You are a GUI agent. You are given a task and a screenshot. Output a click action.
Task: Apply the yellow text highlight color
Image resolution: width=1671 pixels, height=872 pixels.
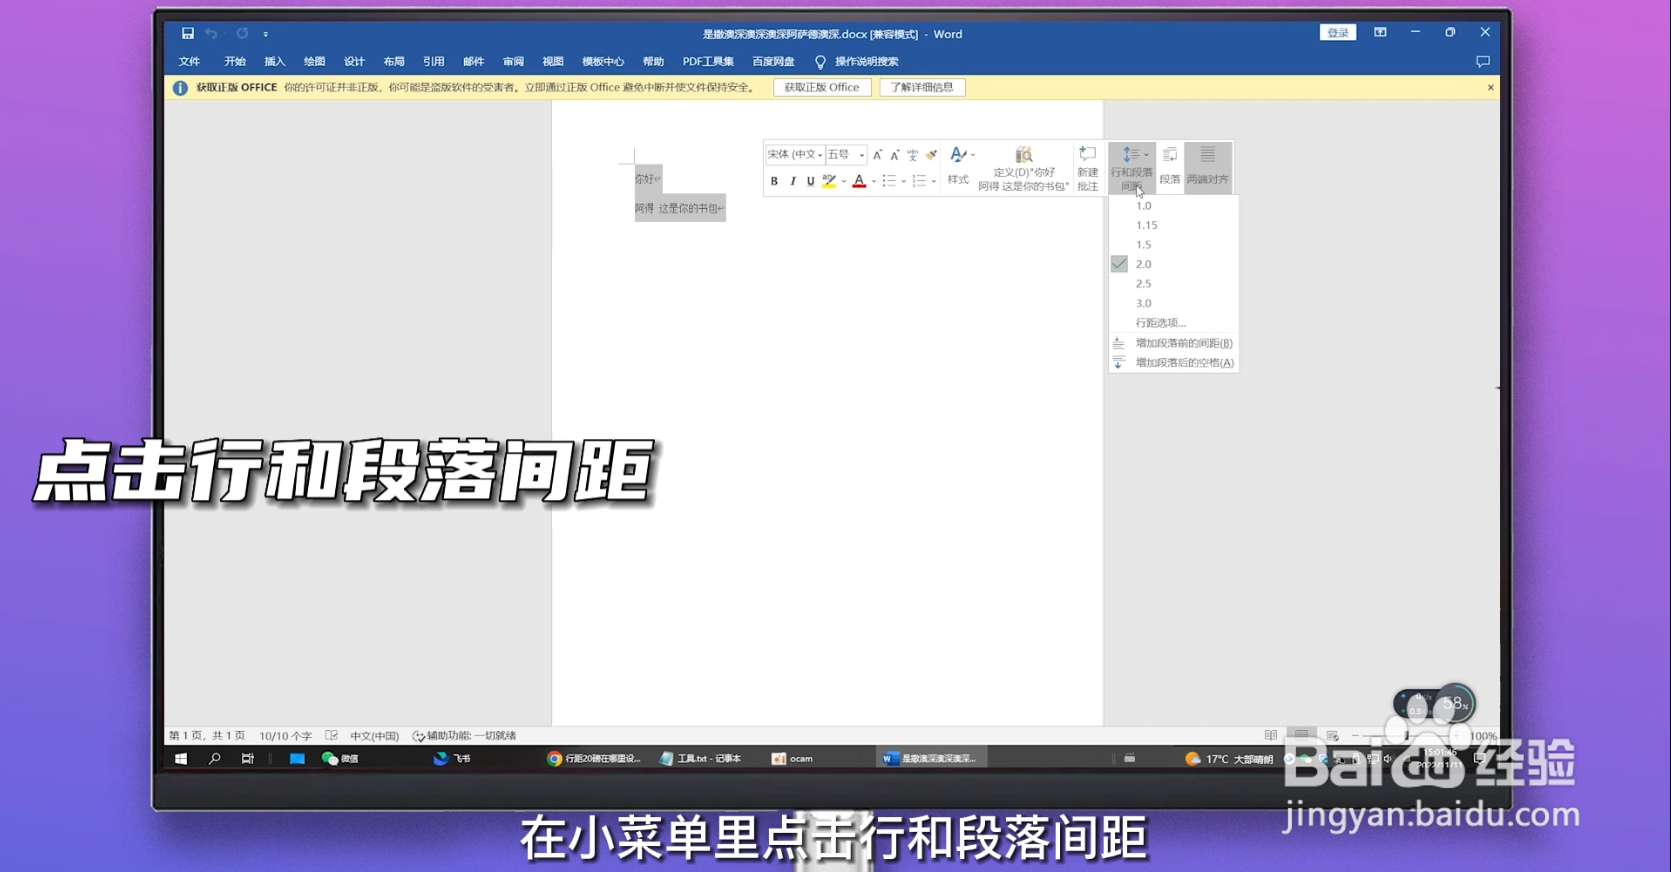(x=829, y=181)
